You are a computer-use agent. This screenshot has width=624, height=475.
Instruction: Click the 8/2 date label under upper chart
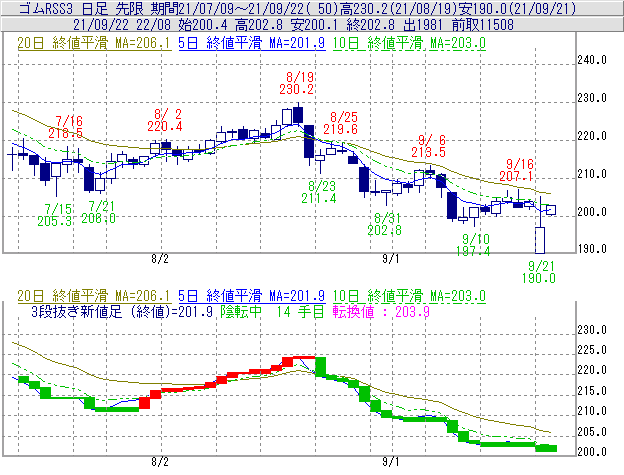pyautogui.click(x=160, y=259)
